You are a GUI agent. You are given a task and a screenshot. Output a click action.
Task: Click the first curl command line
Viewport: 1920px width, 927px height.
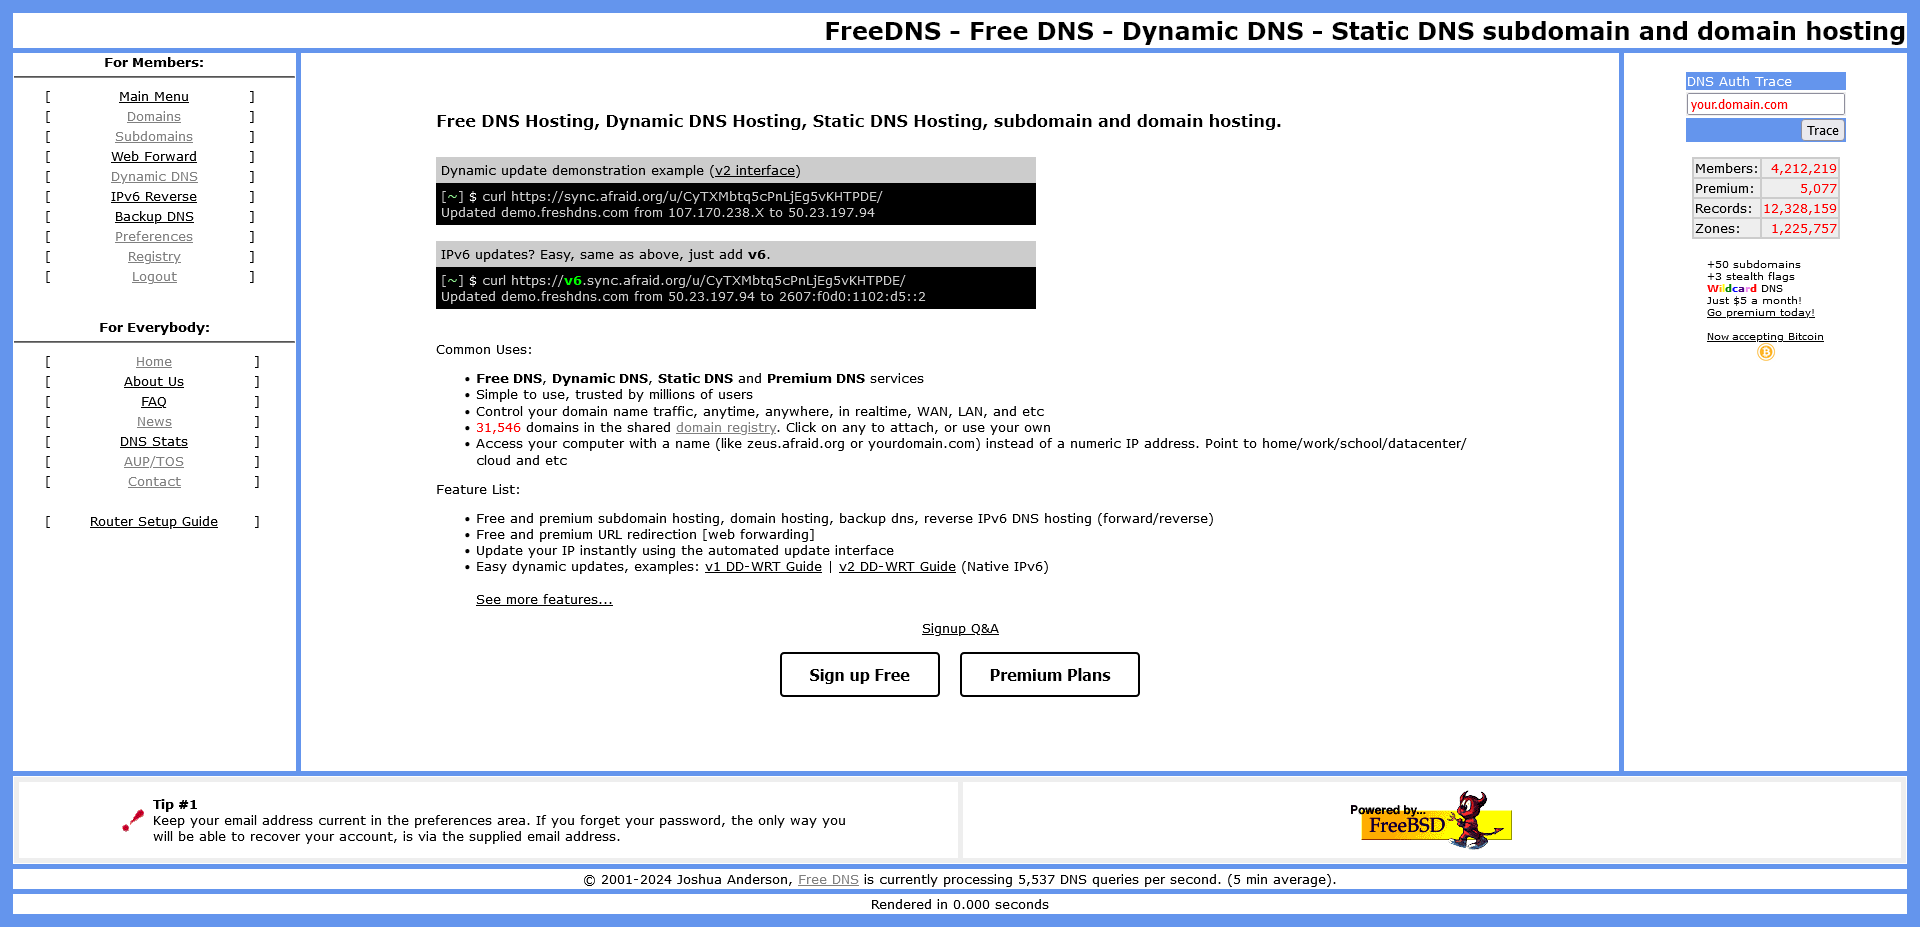click(662, 197)
